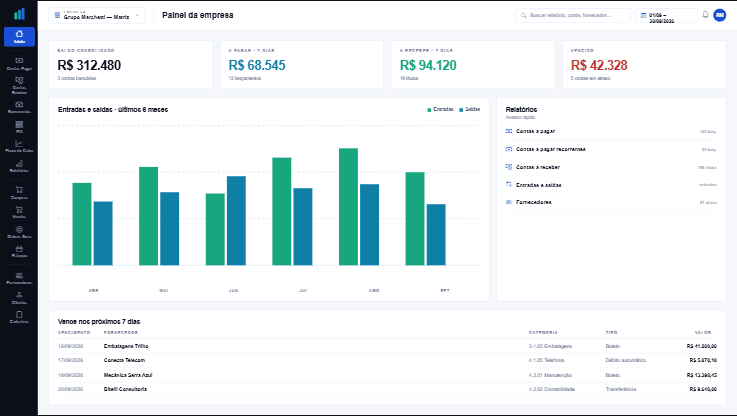Open the Vendas cart icon

(x=19, y=212)
